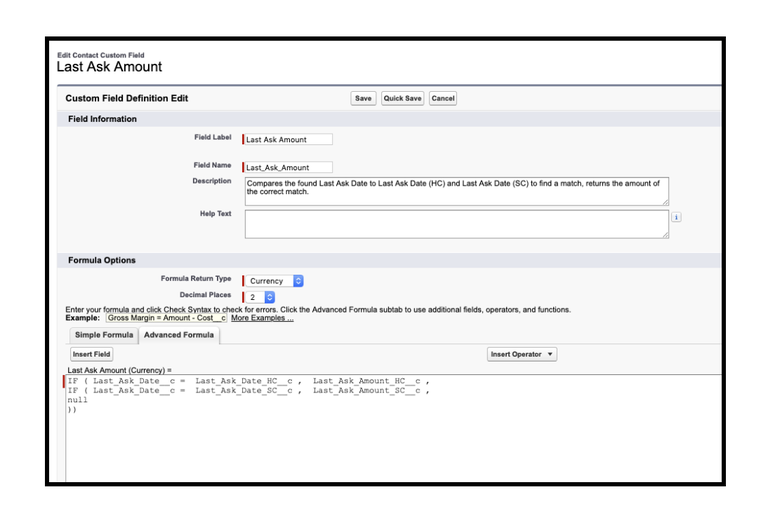Click the 'Gross Margin = Amount - Cost__c' example
768x513 pixels.
pos(166,318)
